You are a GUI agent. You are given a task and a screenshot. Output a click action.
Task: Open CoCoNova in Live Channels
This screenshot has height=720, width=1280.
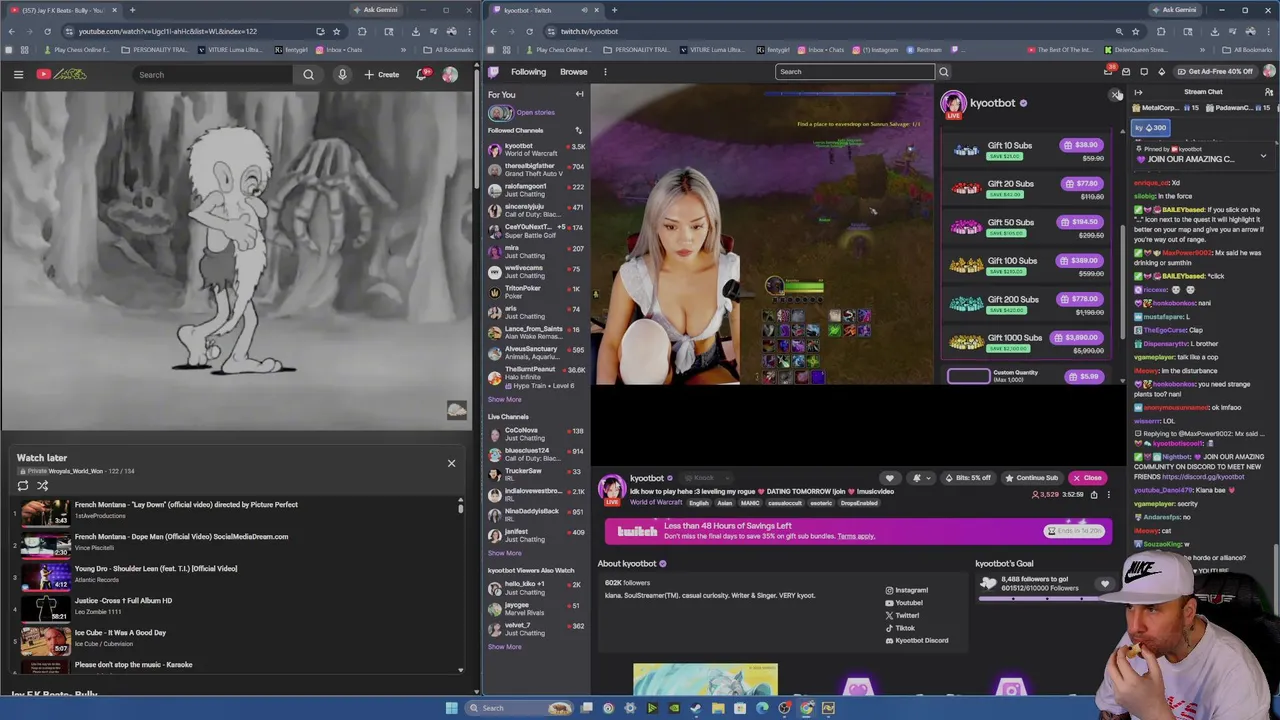(x=537, y=434)
